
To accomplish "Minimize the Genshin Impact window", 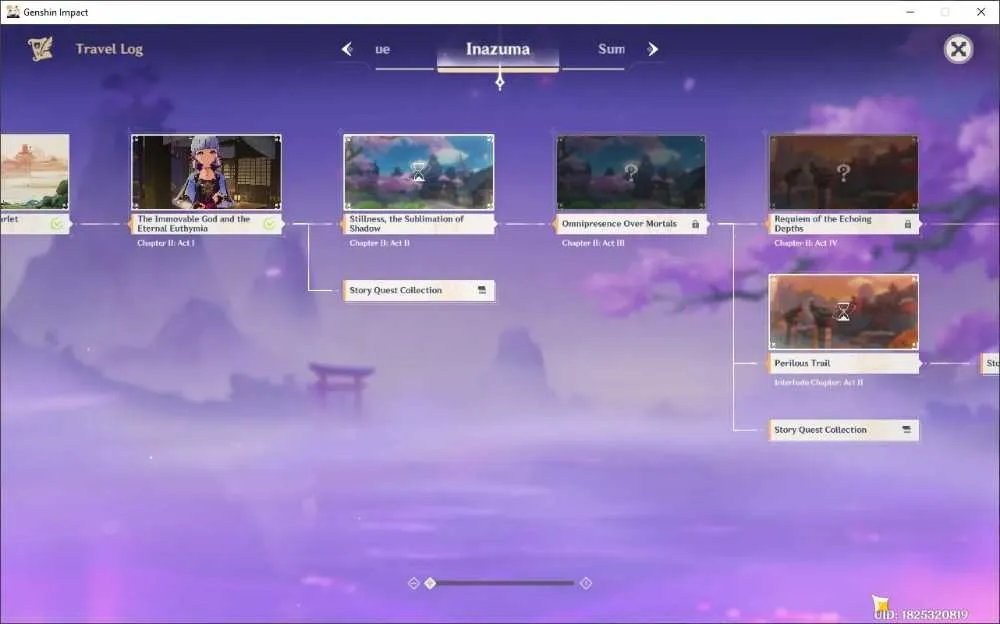I will pyautogui.click(x=910, y=11).
